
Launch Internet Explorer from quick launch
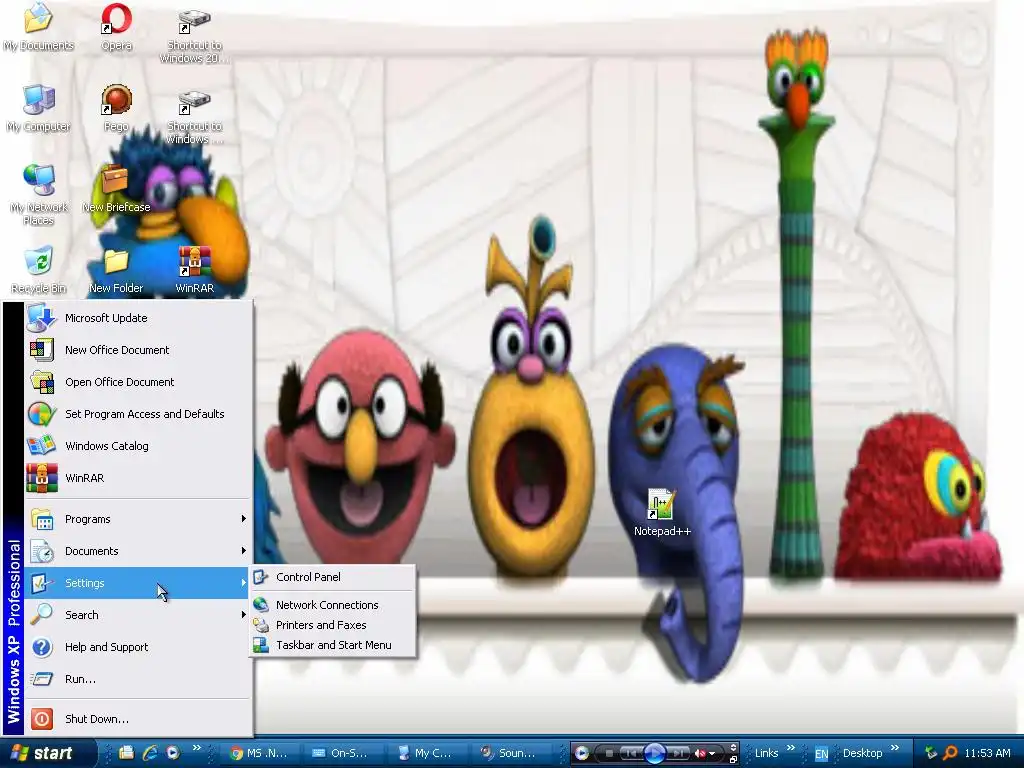tap(150, 753)
